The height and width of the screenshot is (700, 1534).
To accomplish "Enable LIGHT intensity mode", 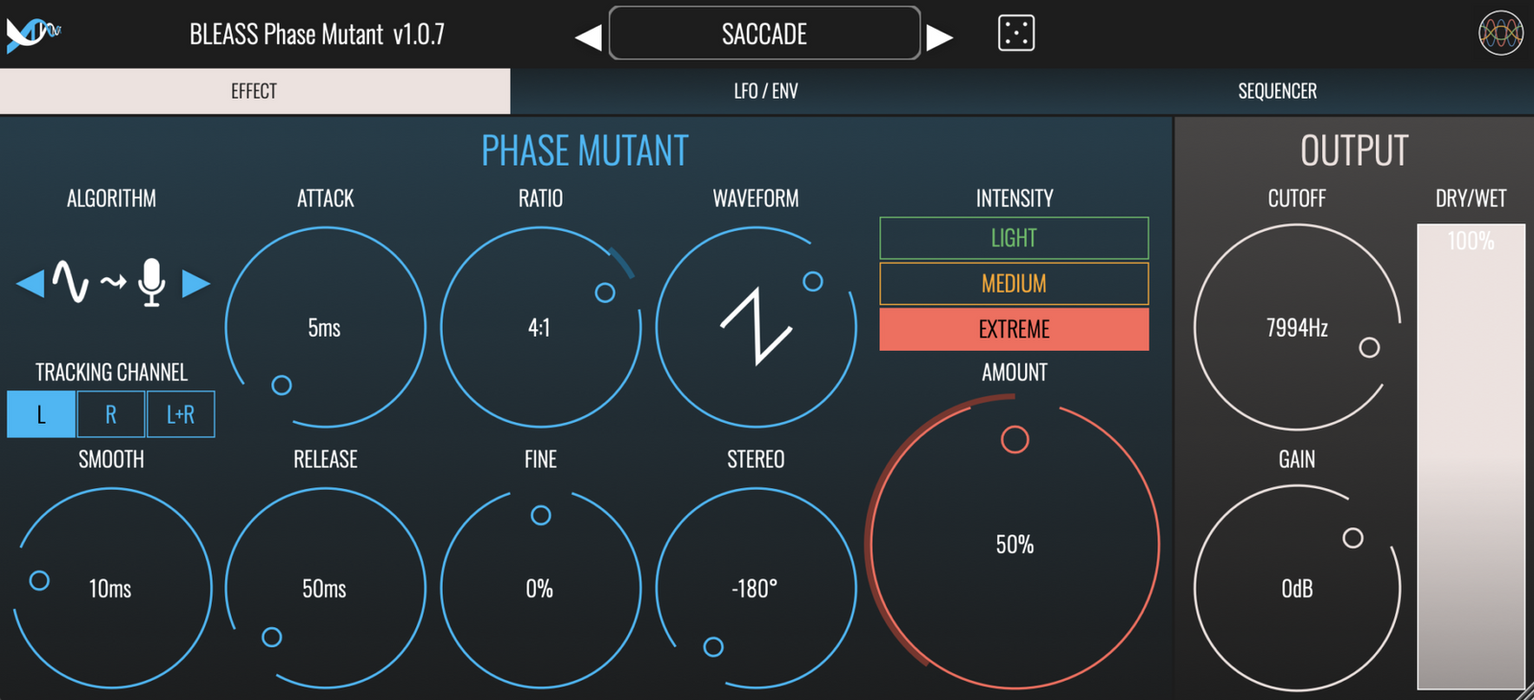I will point(1013,238).
